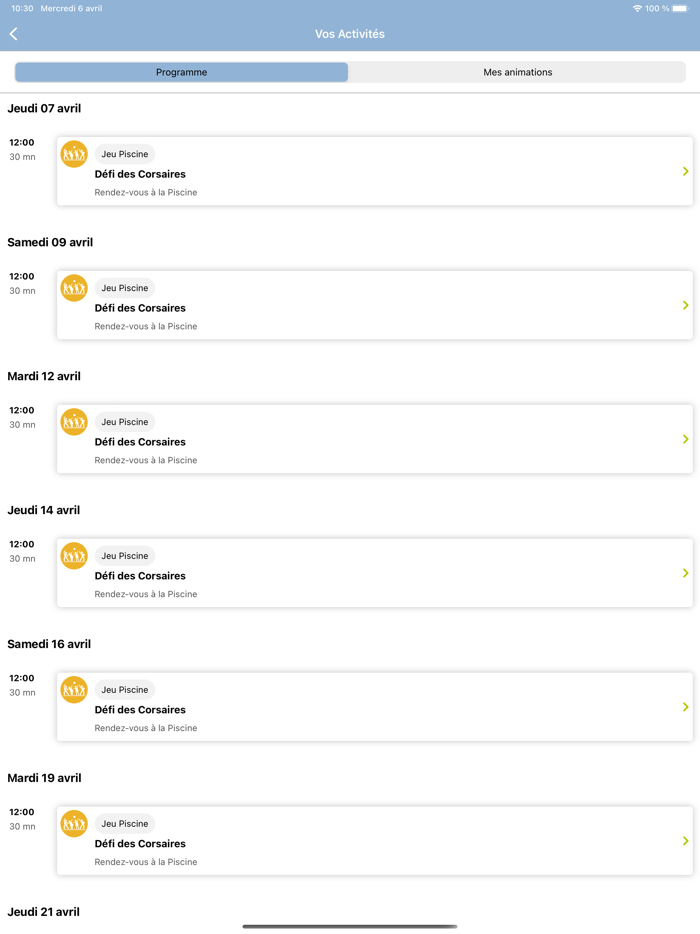Viewport: 700px width, 934px height.
Task: Tap activity icon for Samedi 09 avril
Action: tap(74, 288)
